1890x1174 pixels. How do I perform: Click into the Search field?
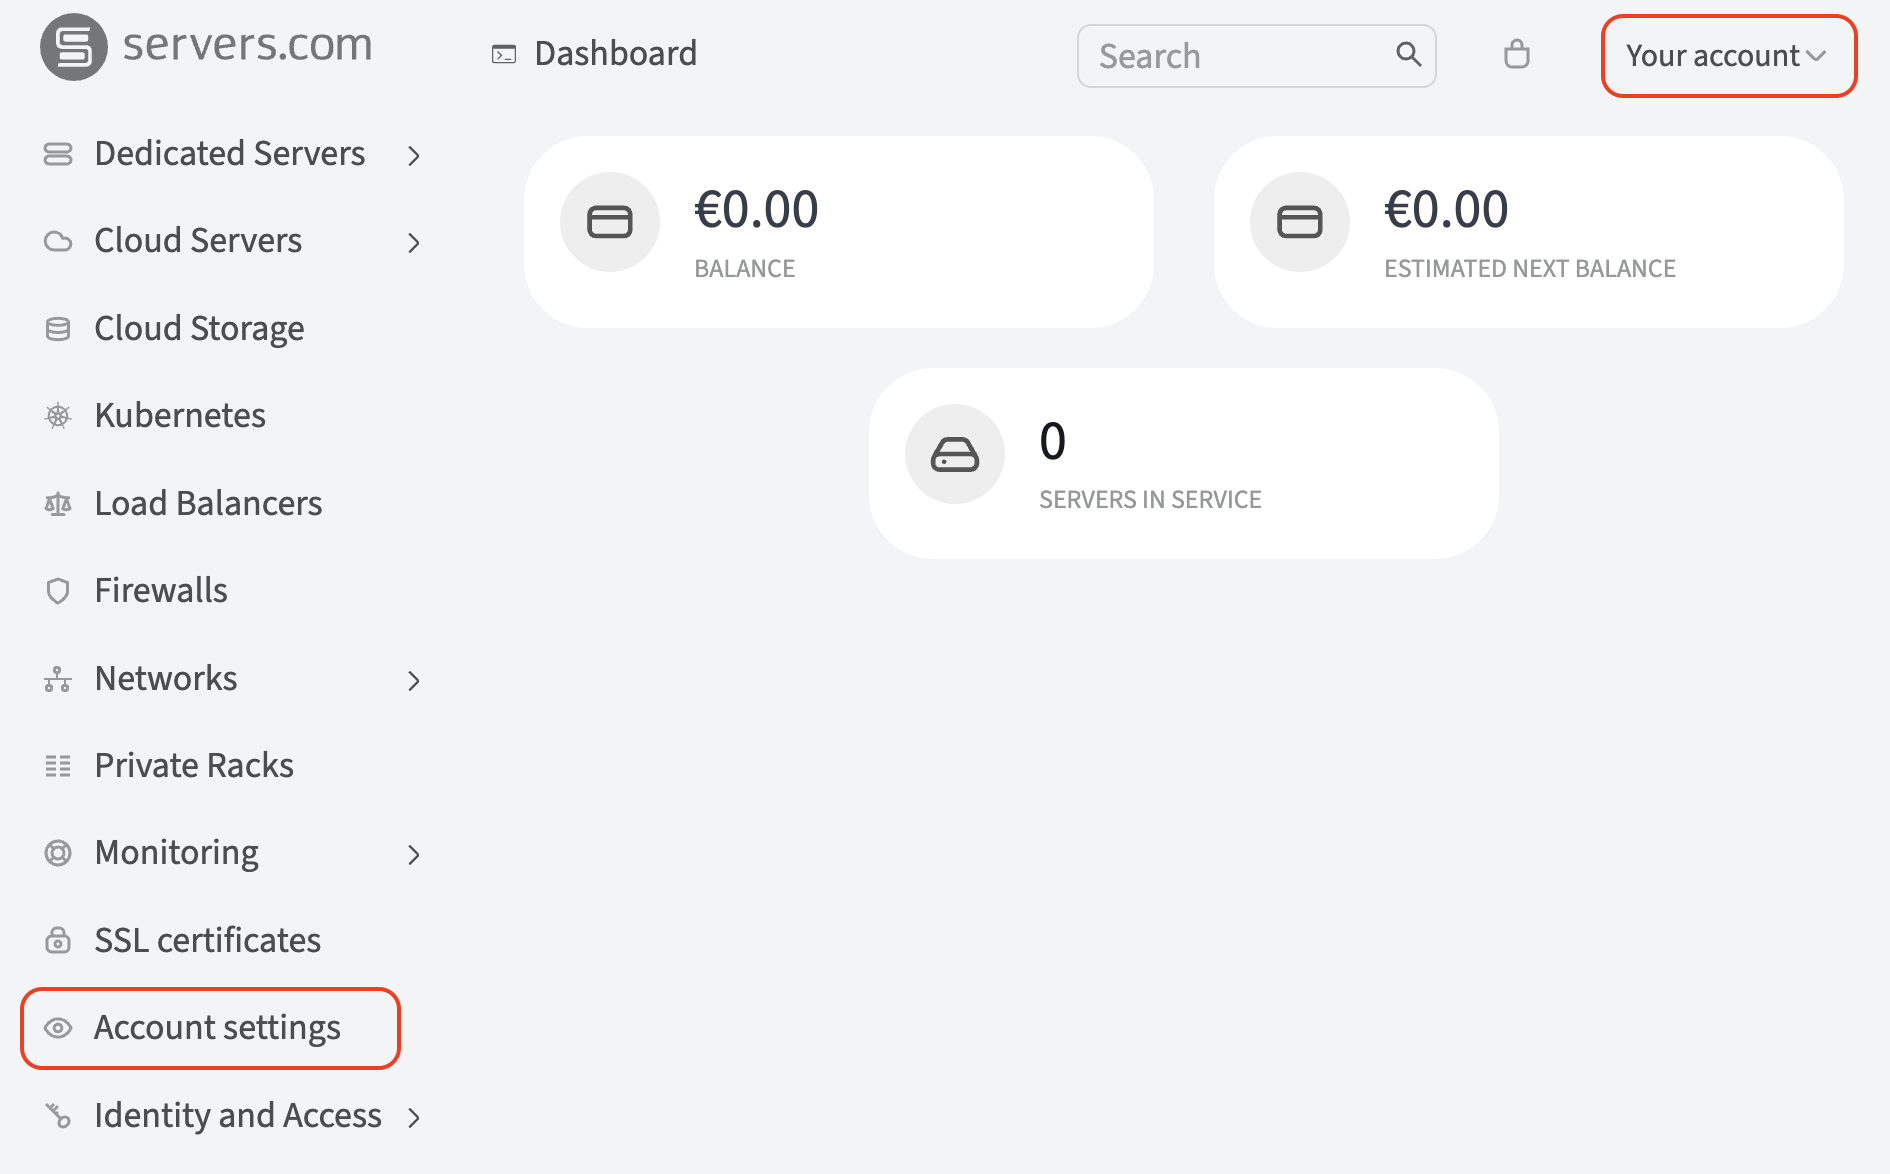(1257, 56)
